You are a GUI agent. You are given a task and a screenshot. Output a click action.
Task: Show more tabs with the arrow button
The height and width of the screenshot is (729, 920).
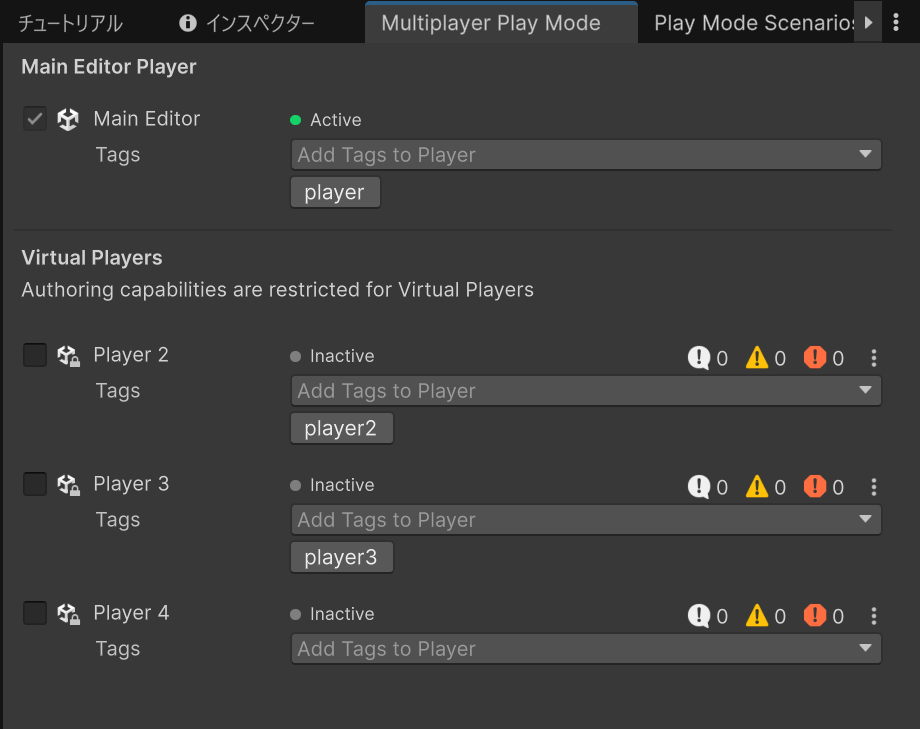868,22
